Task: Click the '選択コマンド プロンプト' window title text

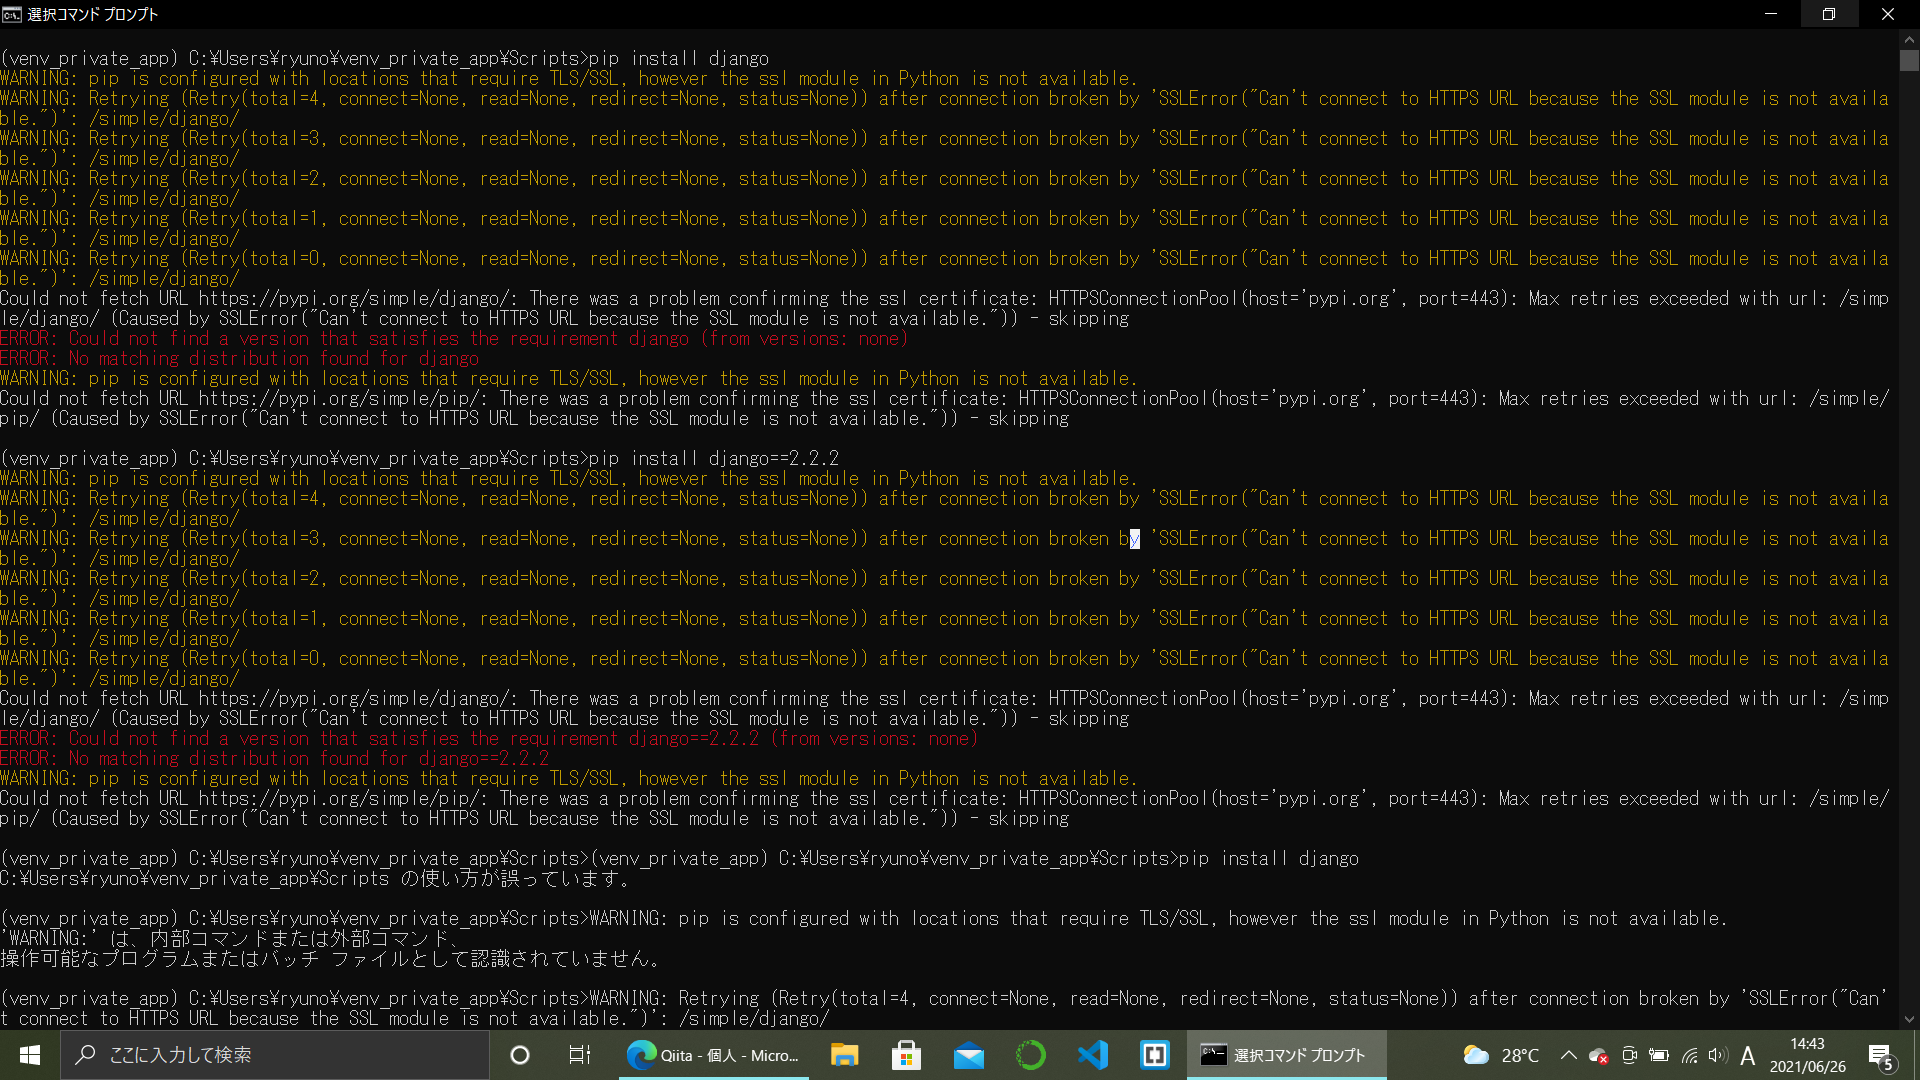Action: coord(92,14)
